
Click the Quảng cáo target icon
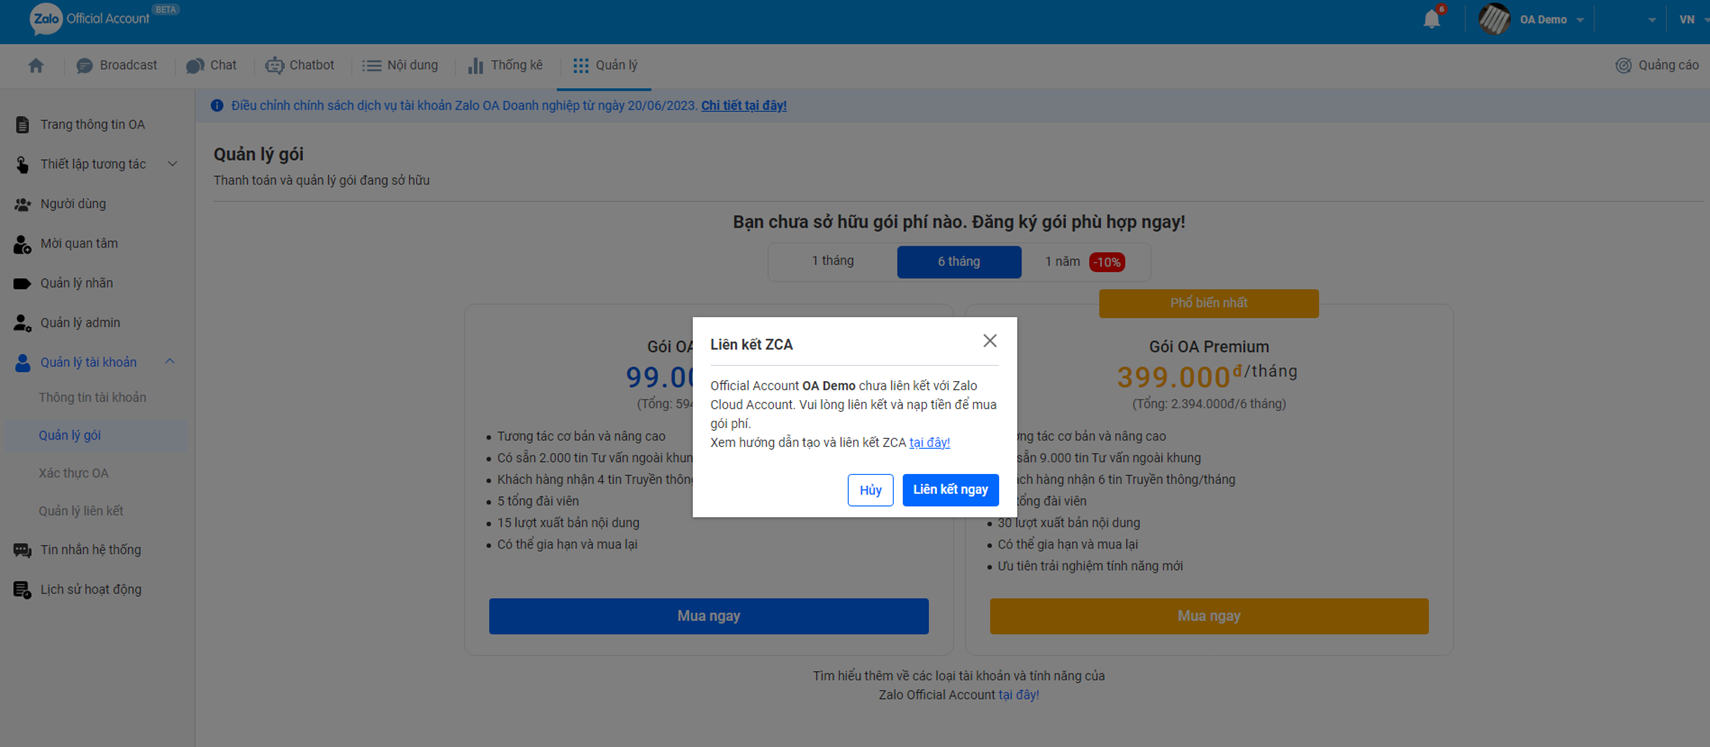click(1623, 65)
